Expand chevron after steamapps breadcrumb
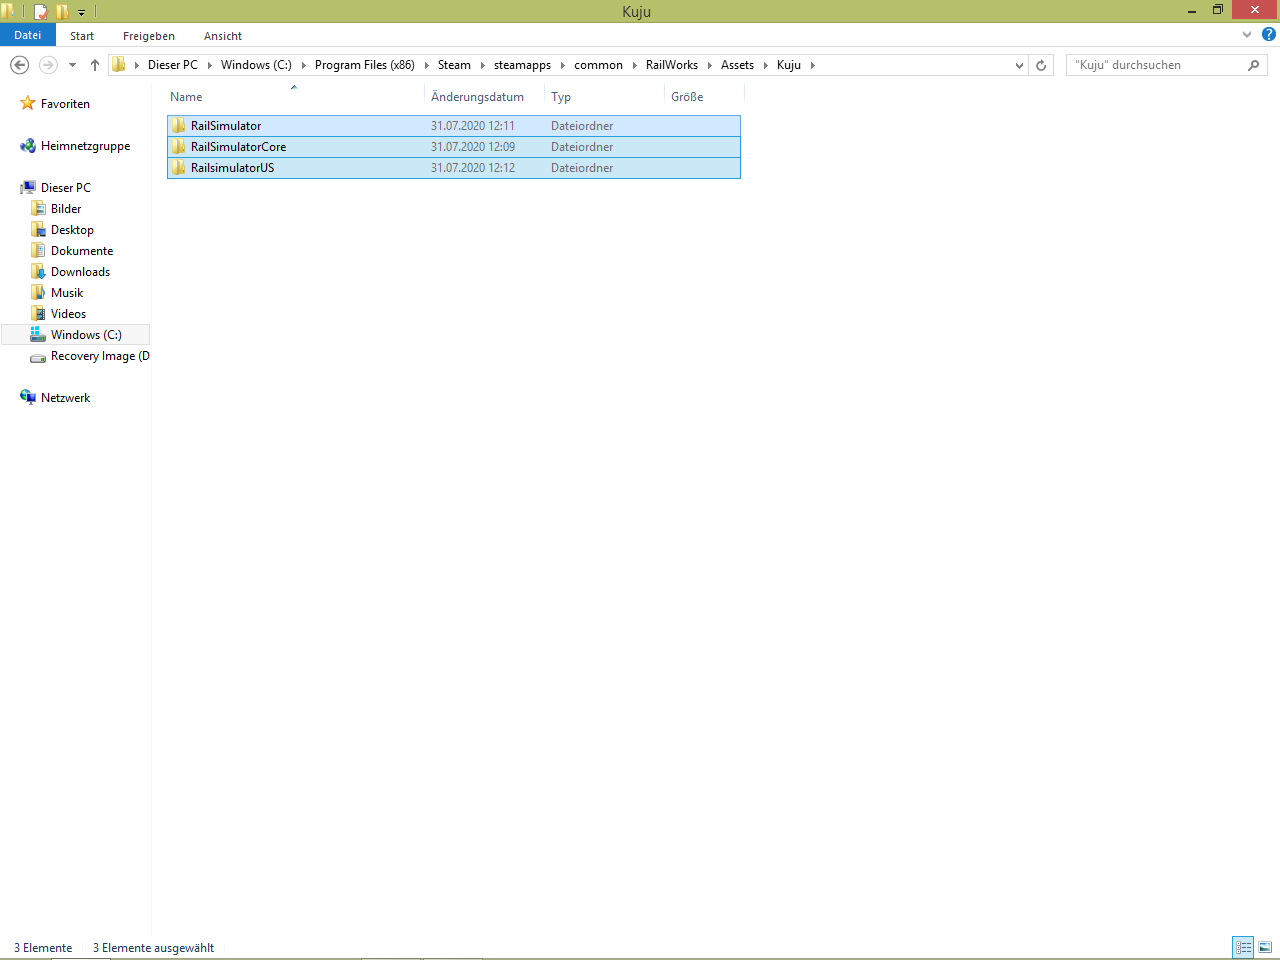Viewport: 1280px width, 960px height. [563, 65]
